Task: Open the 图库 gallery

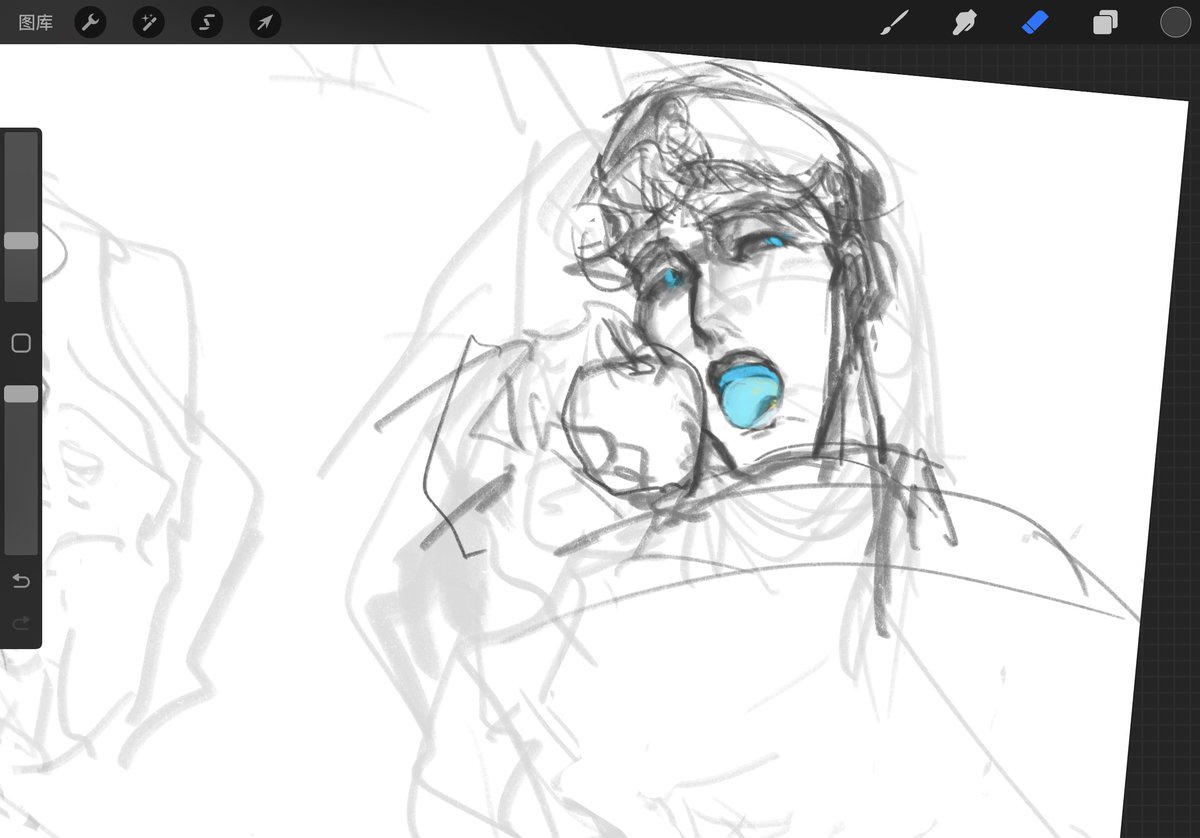Action: pos(36,22)
